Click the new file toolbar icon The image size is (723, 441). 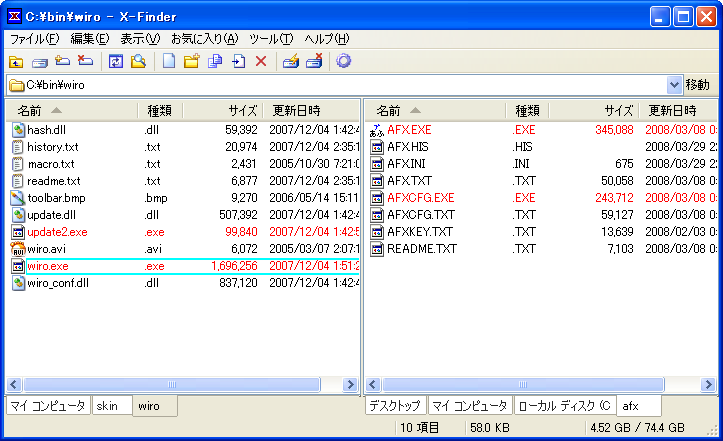(x=170, y=61)
